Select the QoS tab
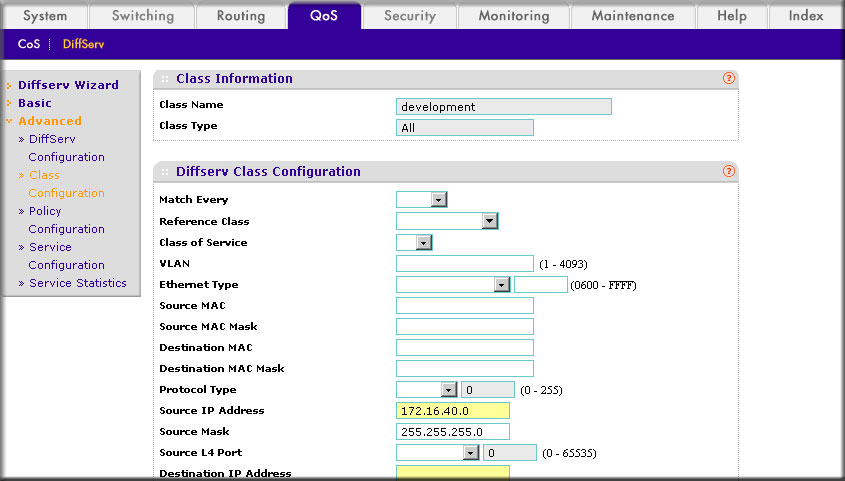Screen dimensions: 845x481 click(x=324, y=16)
